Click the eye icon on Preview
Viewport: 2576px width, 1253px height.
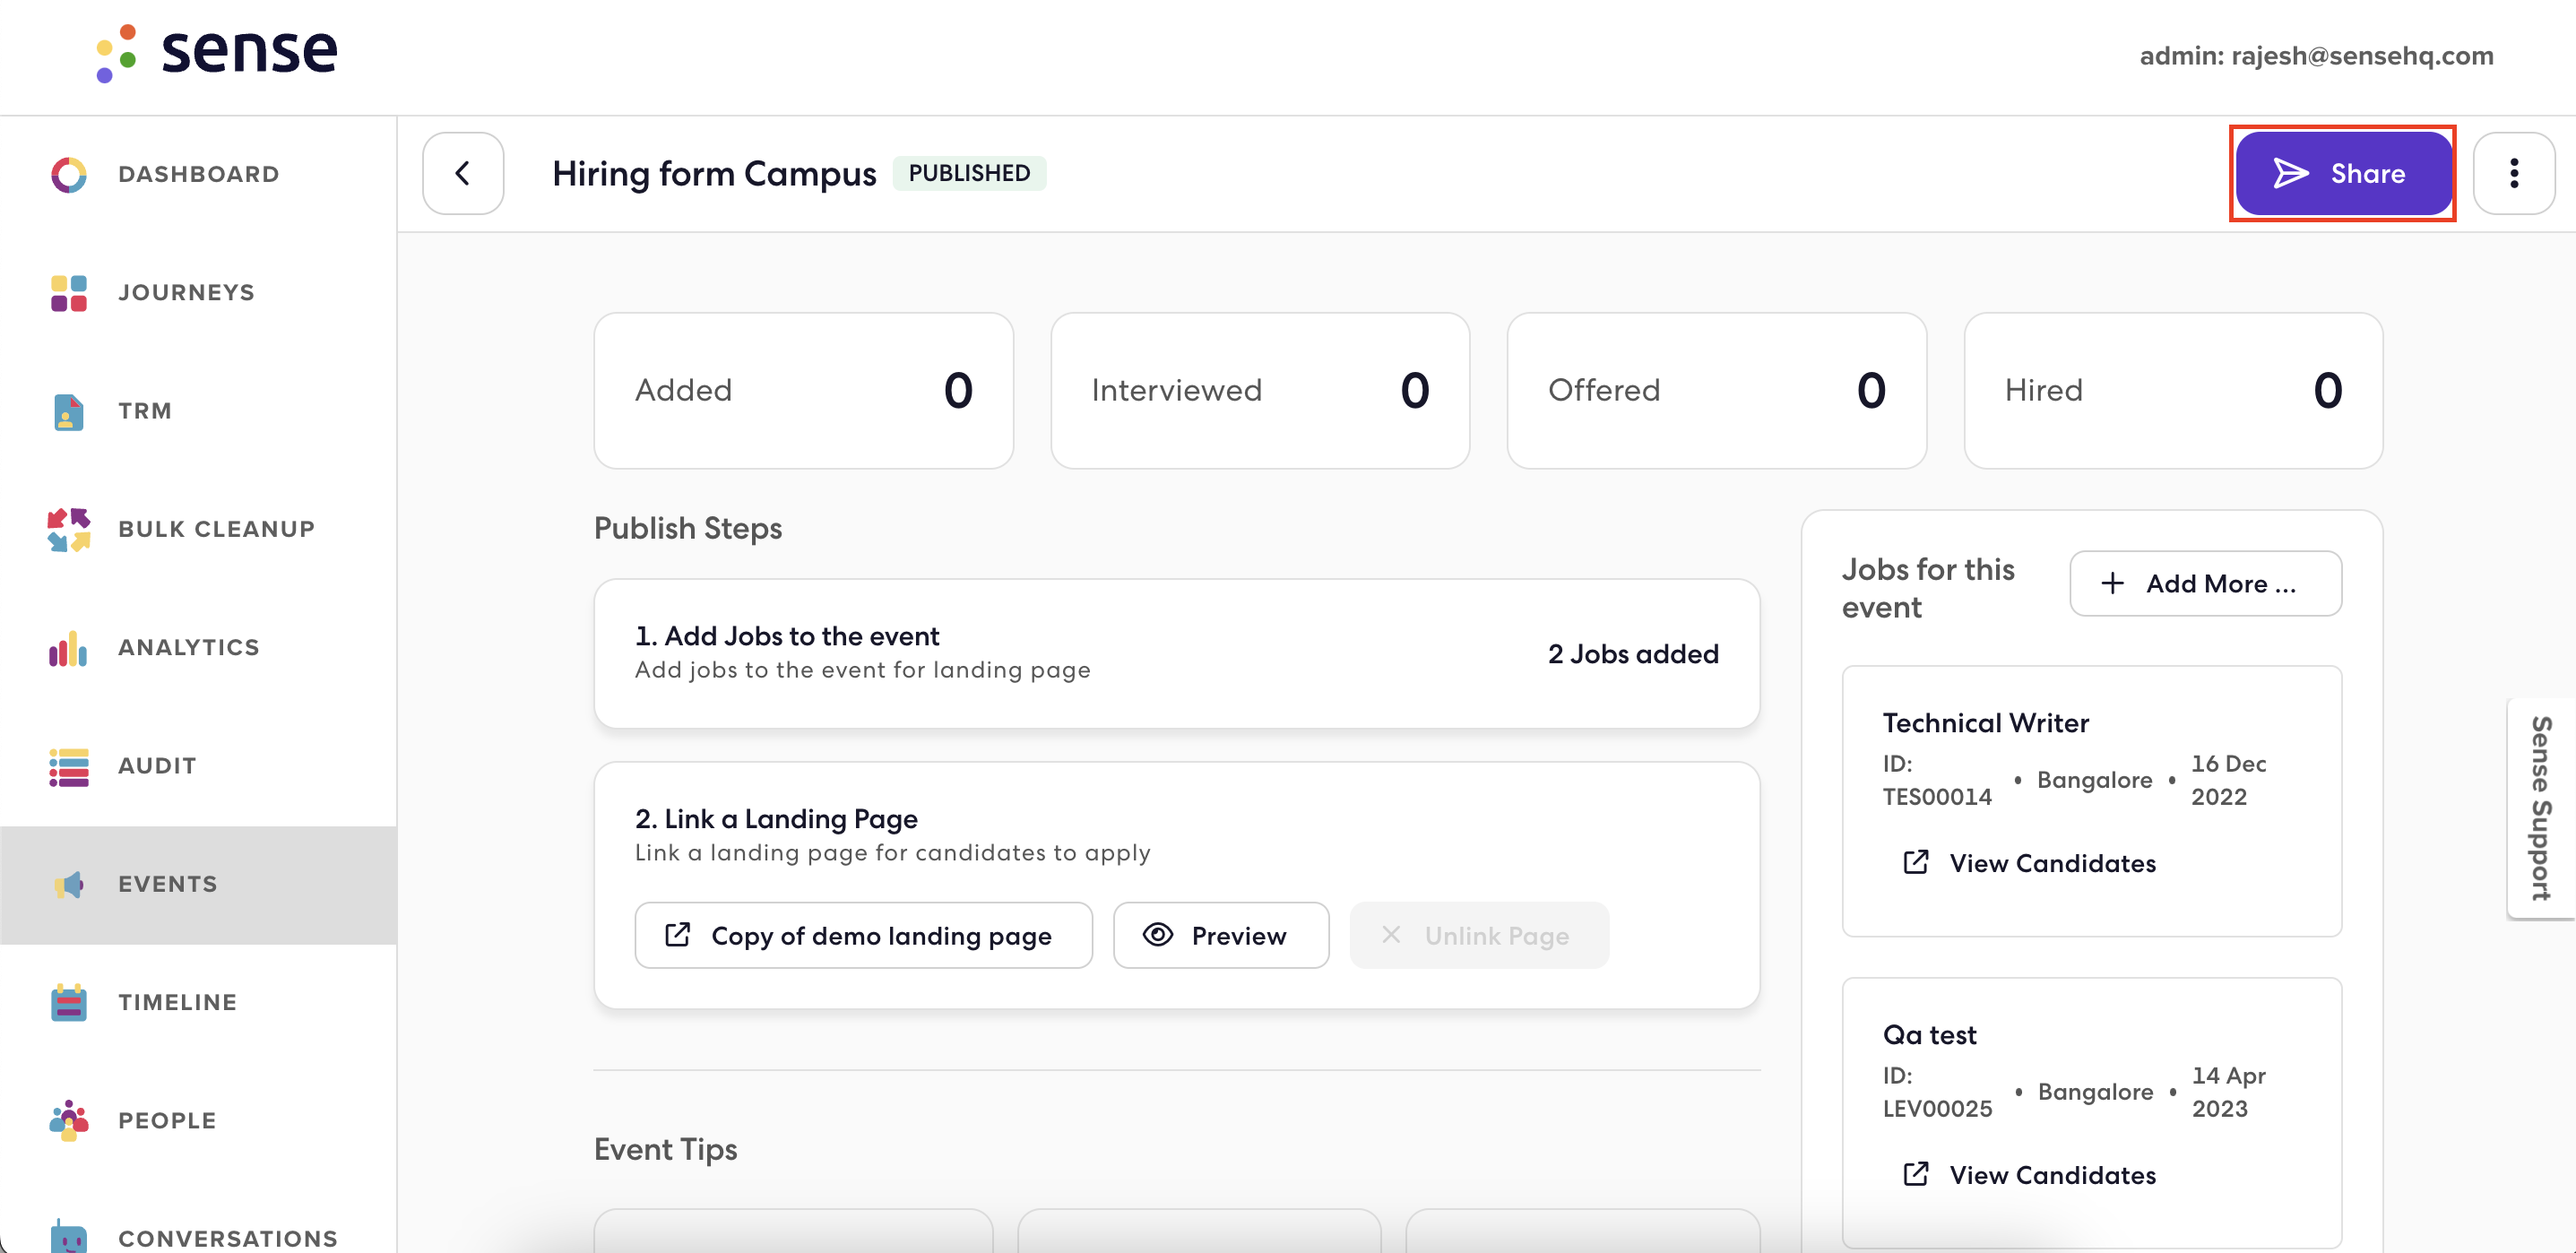coord(1158,935)
